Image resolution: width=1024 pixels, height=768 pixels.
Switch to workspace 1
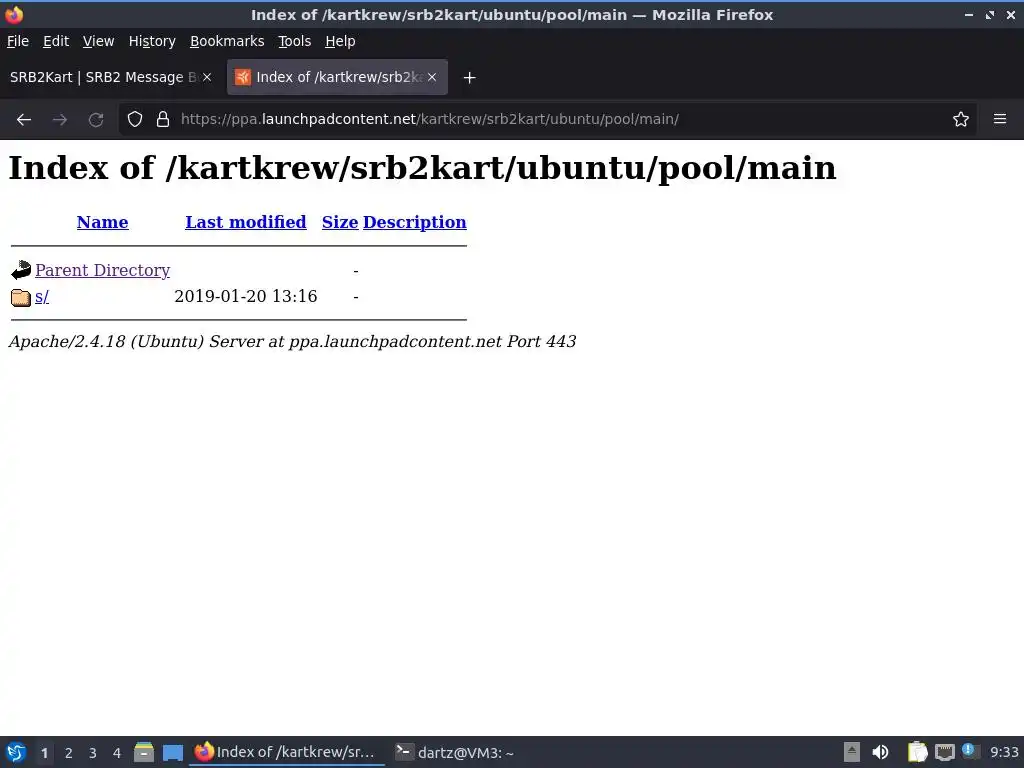point(44,753)
